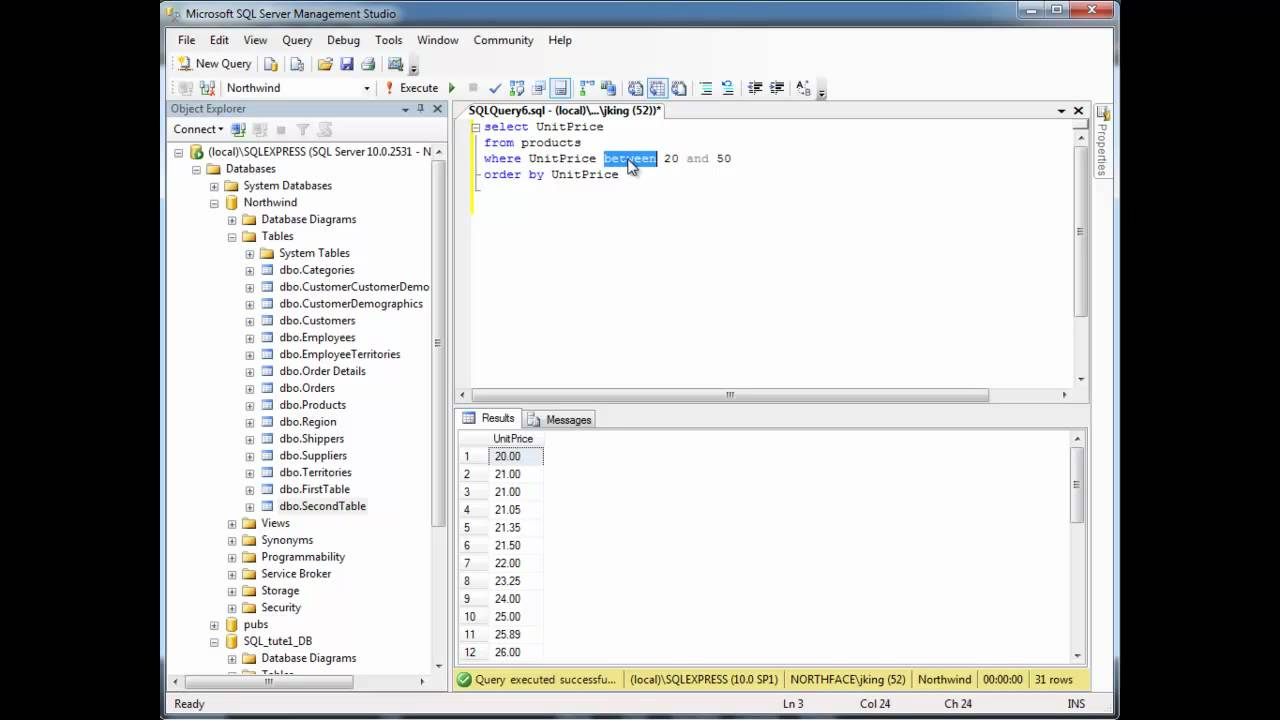Pin the Object Explorer panel (auto hide)
The image size is (1280, 720).
pyautogui.click(x=420, y=108)
